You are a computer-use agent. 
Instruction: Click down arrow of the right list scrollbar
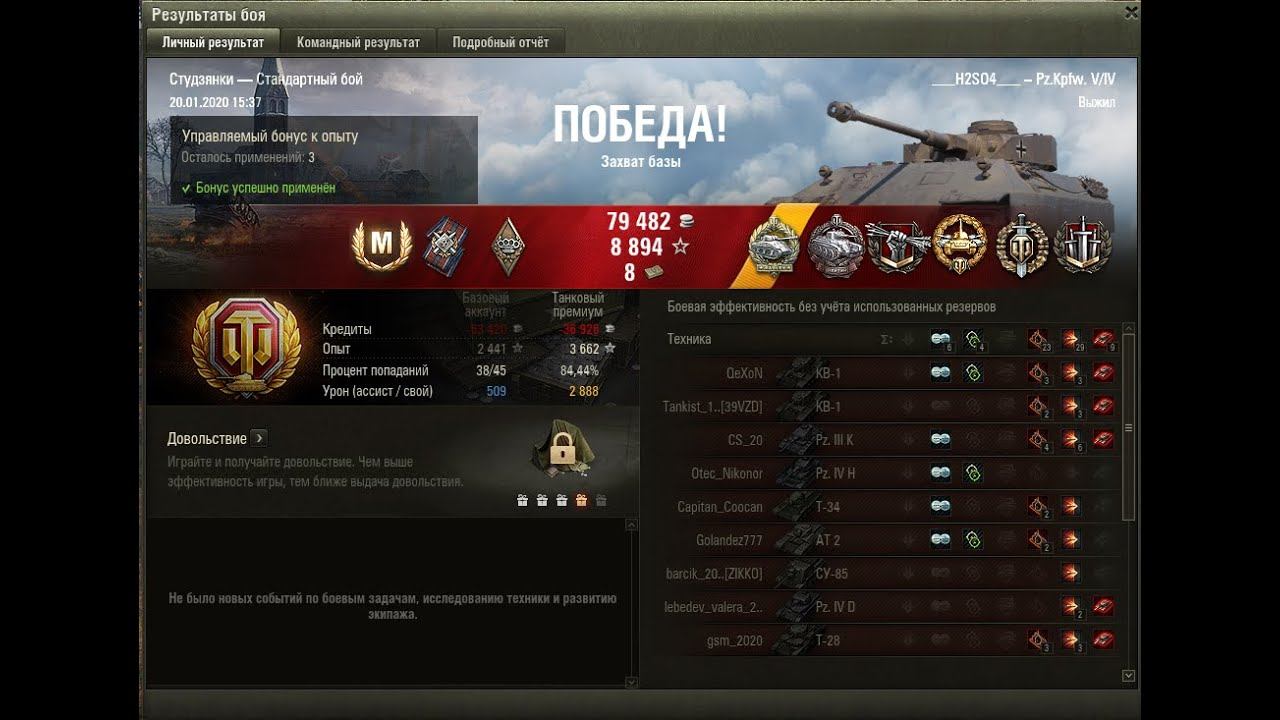(1128, 676)
